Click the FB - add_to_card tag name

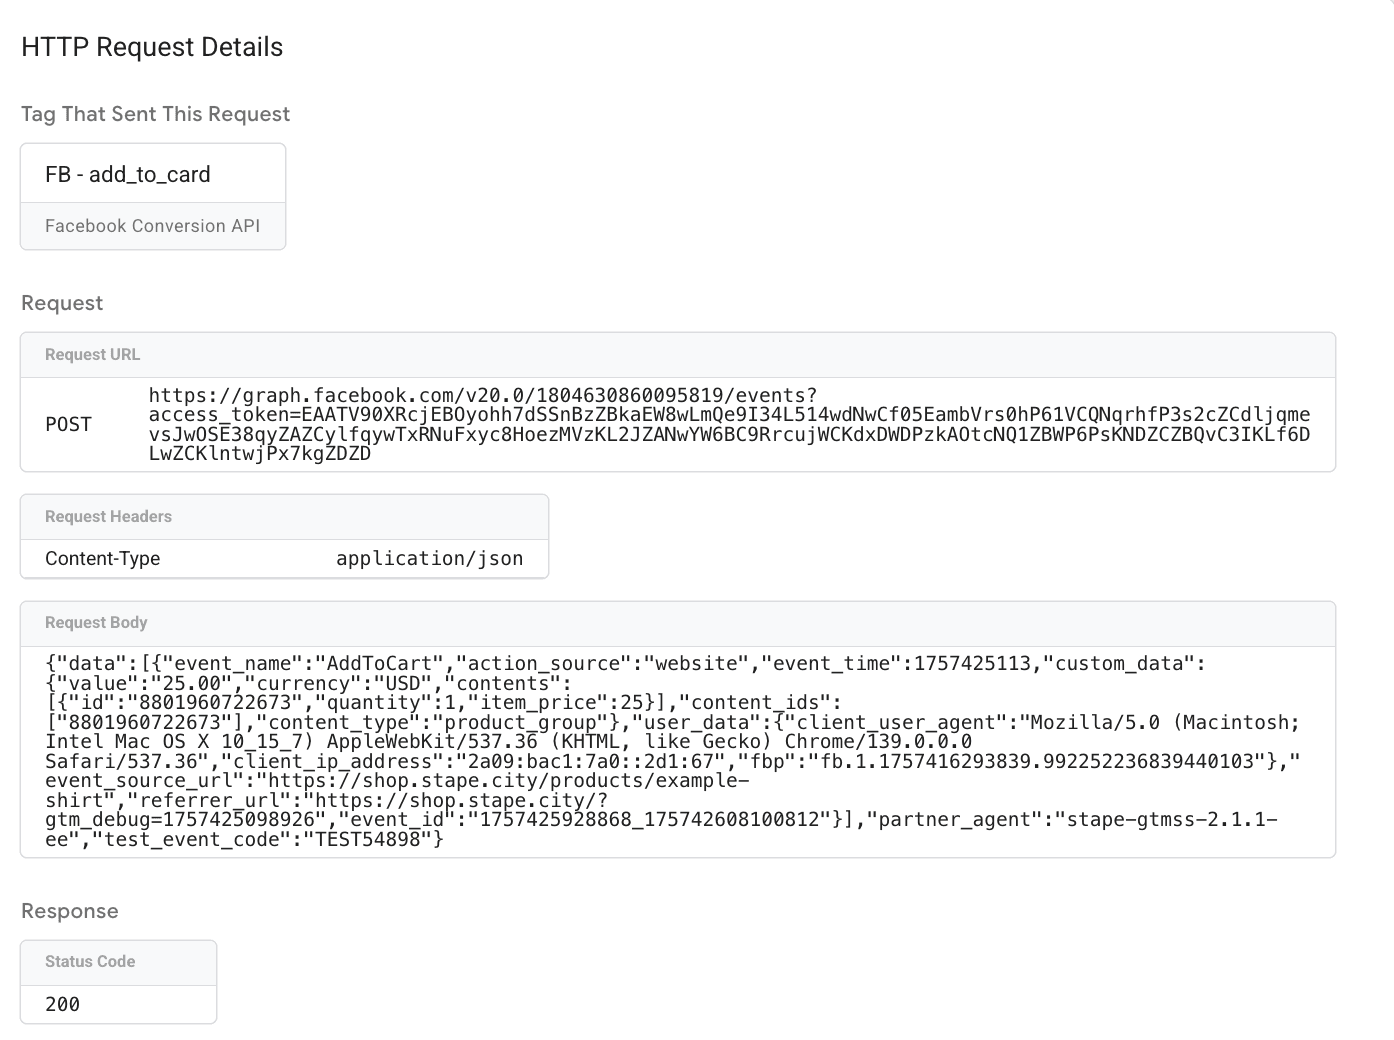(128, 174)
